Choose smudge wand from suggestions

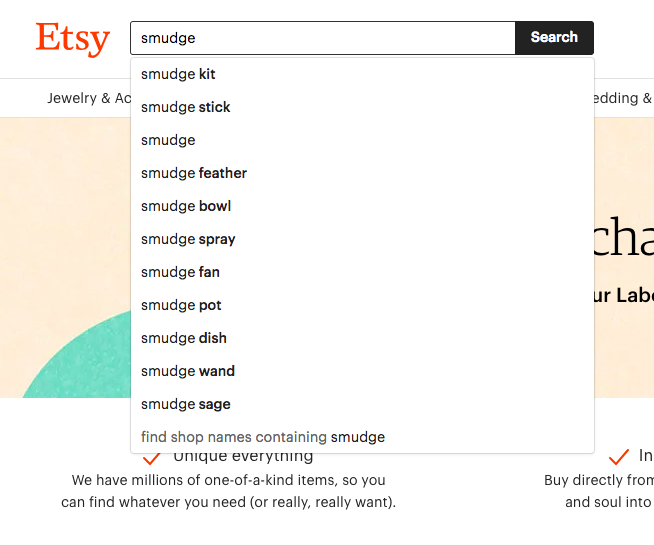[x=188, y=371]
